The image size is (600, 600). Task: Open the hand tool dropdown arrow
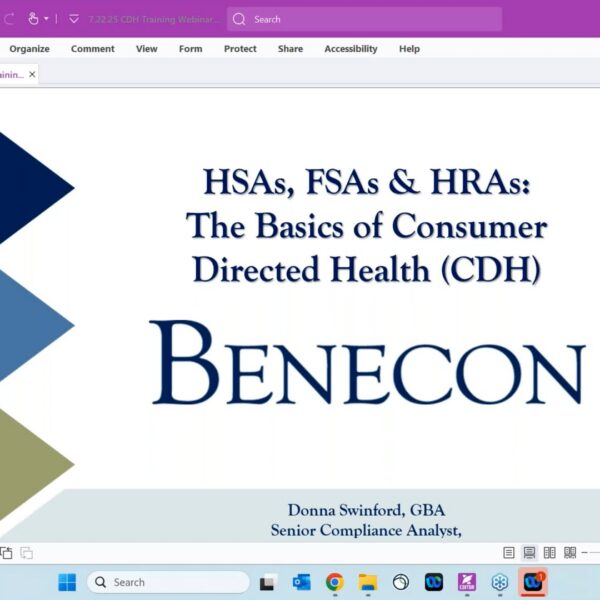(46, 18)
